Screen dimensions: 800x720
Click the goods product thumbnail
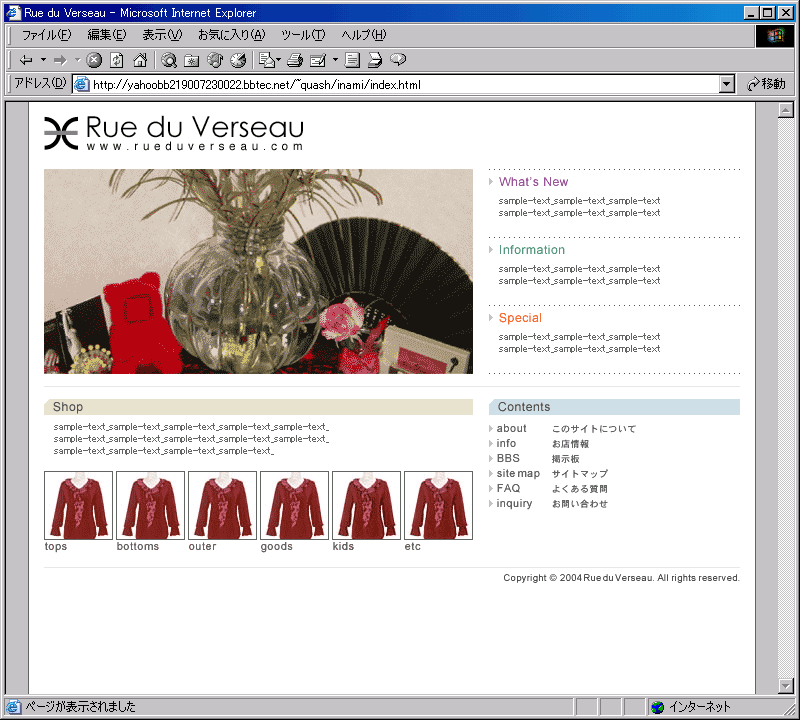294,505
